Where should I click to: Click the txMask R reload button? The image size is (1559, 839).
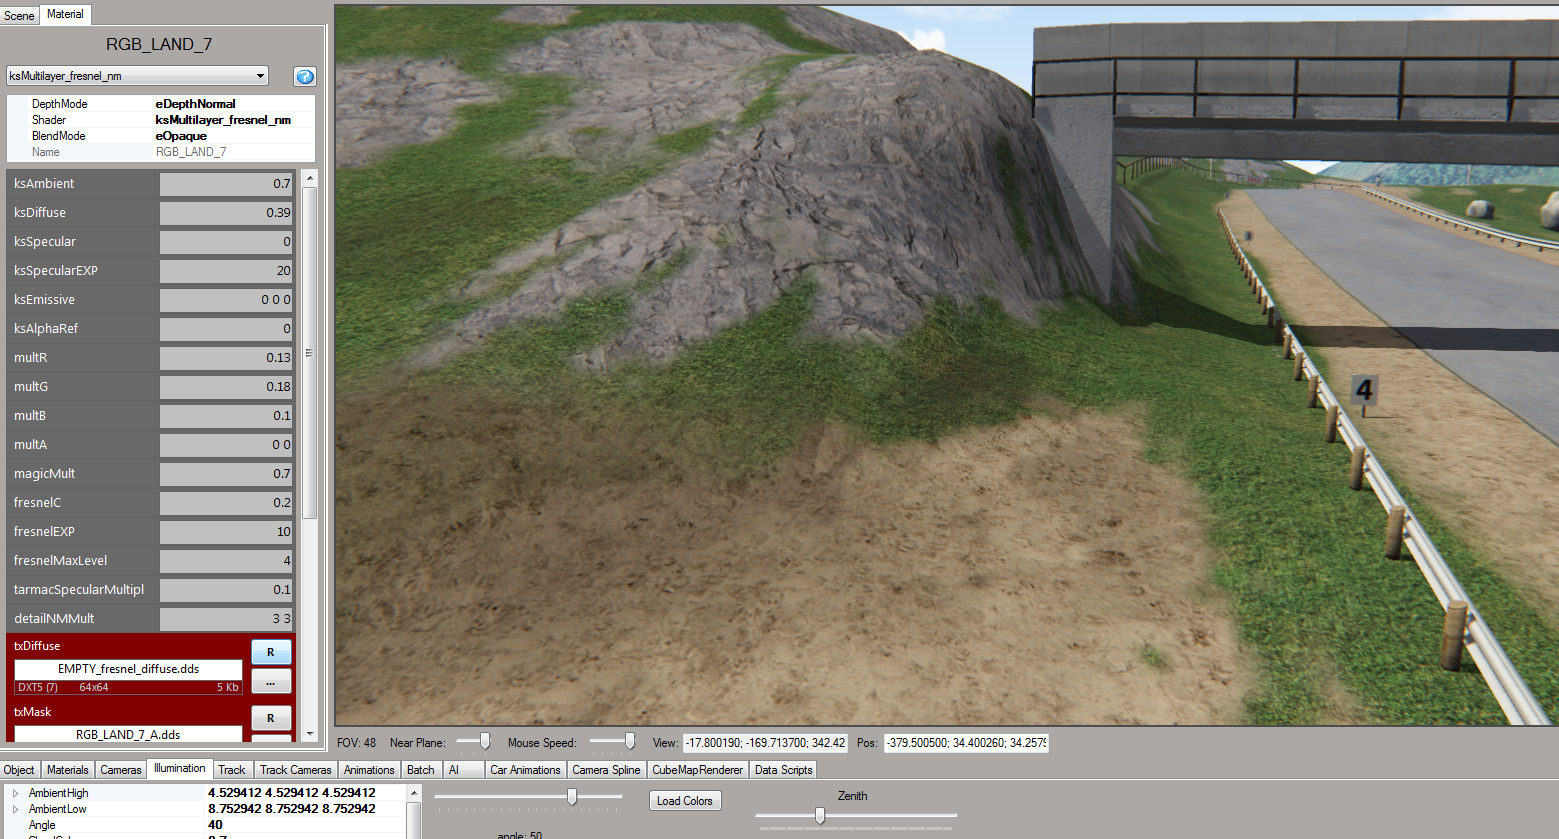coord(271,718)
